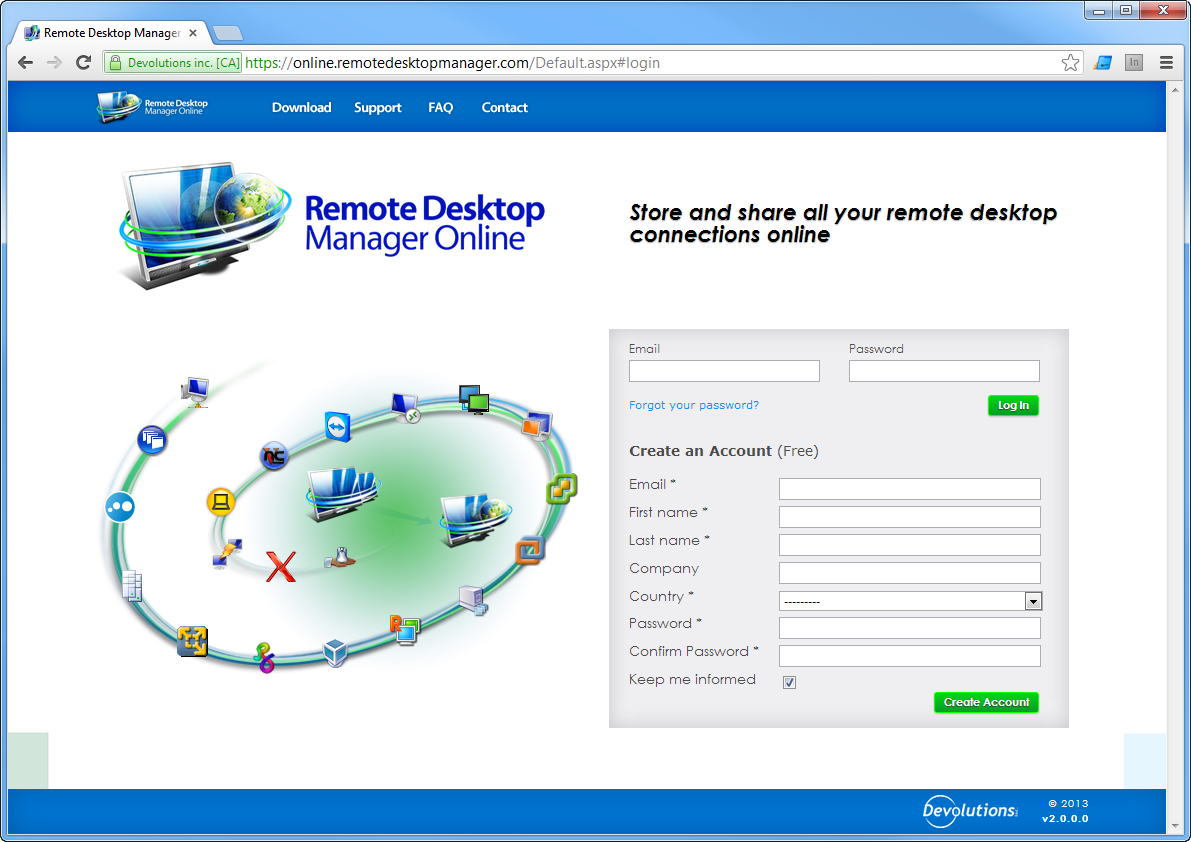Click the green Create Account button
The image size is (1191, 842).
pos(986,702)
